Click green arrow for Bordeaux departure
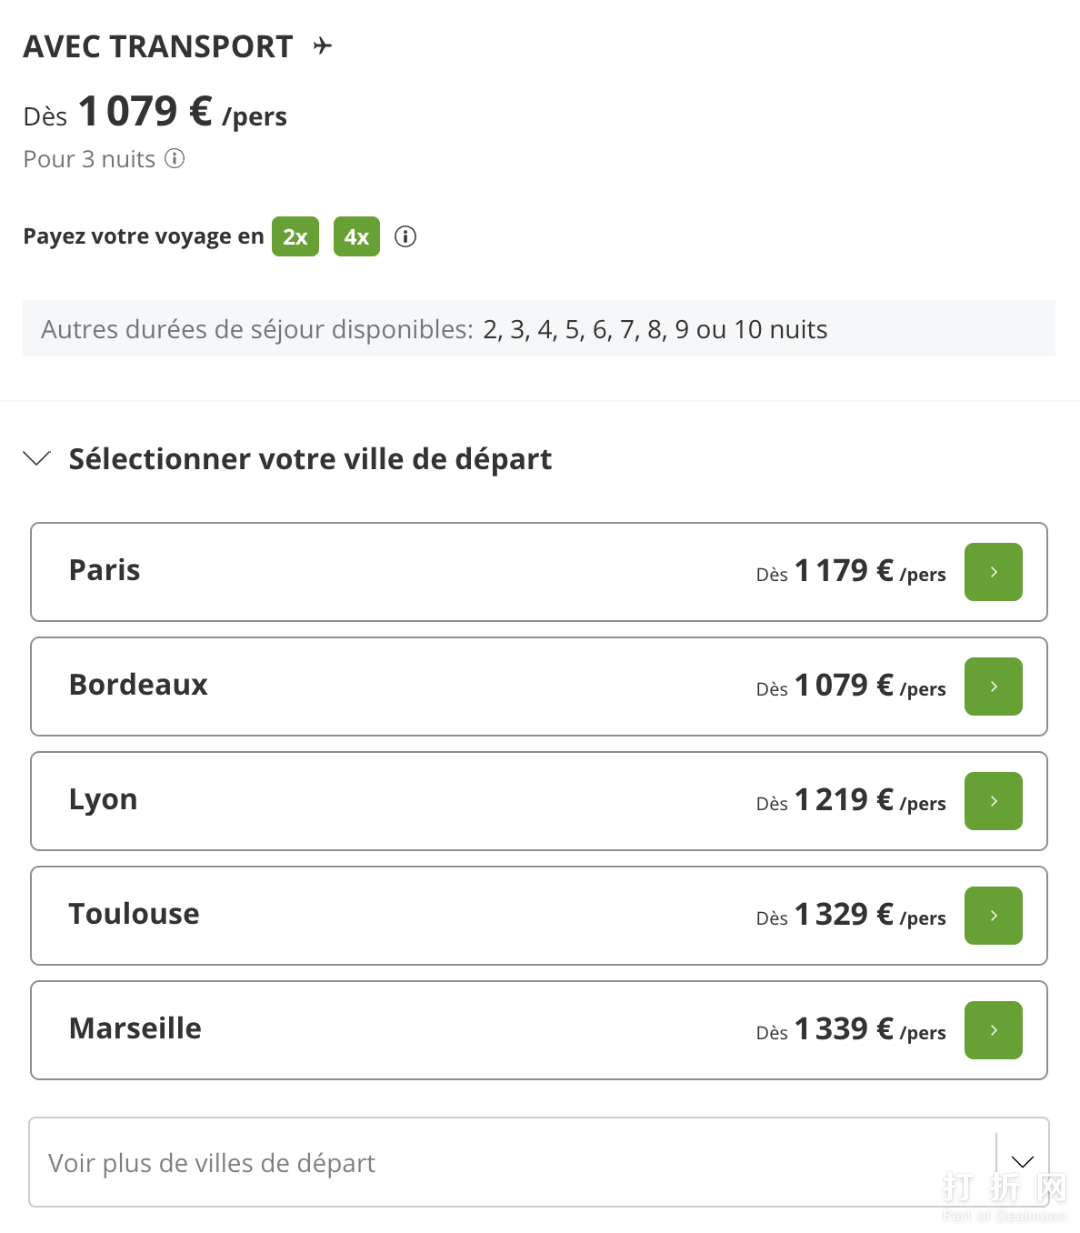Screen dimensions: 1080x1233 (x=993, y=686)
